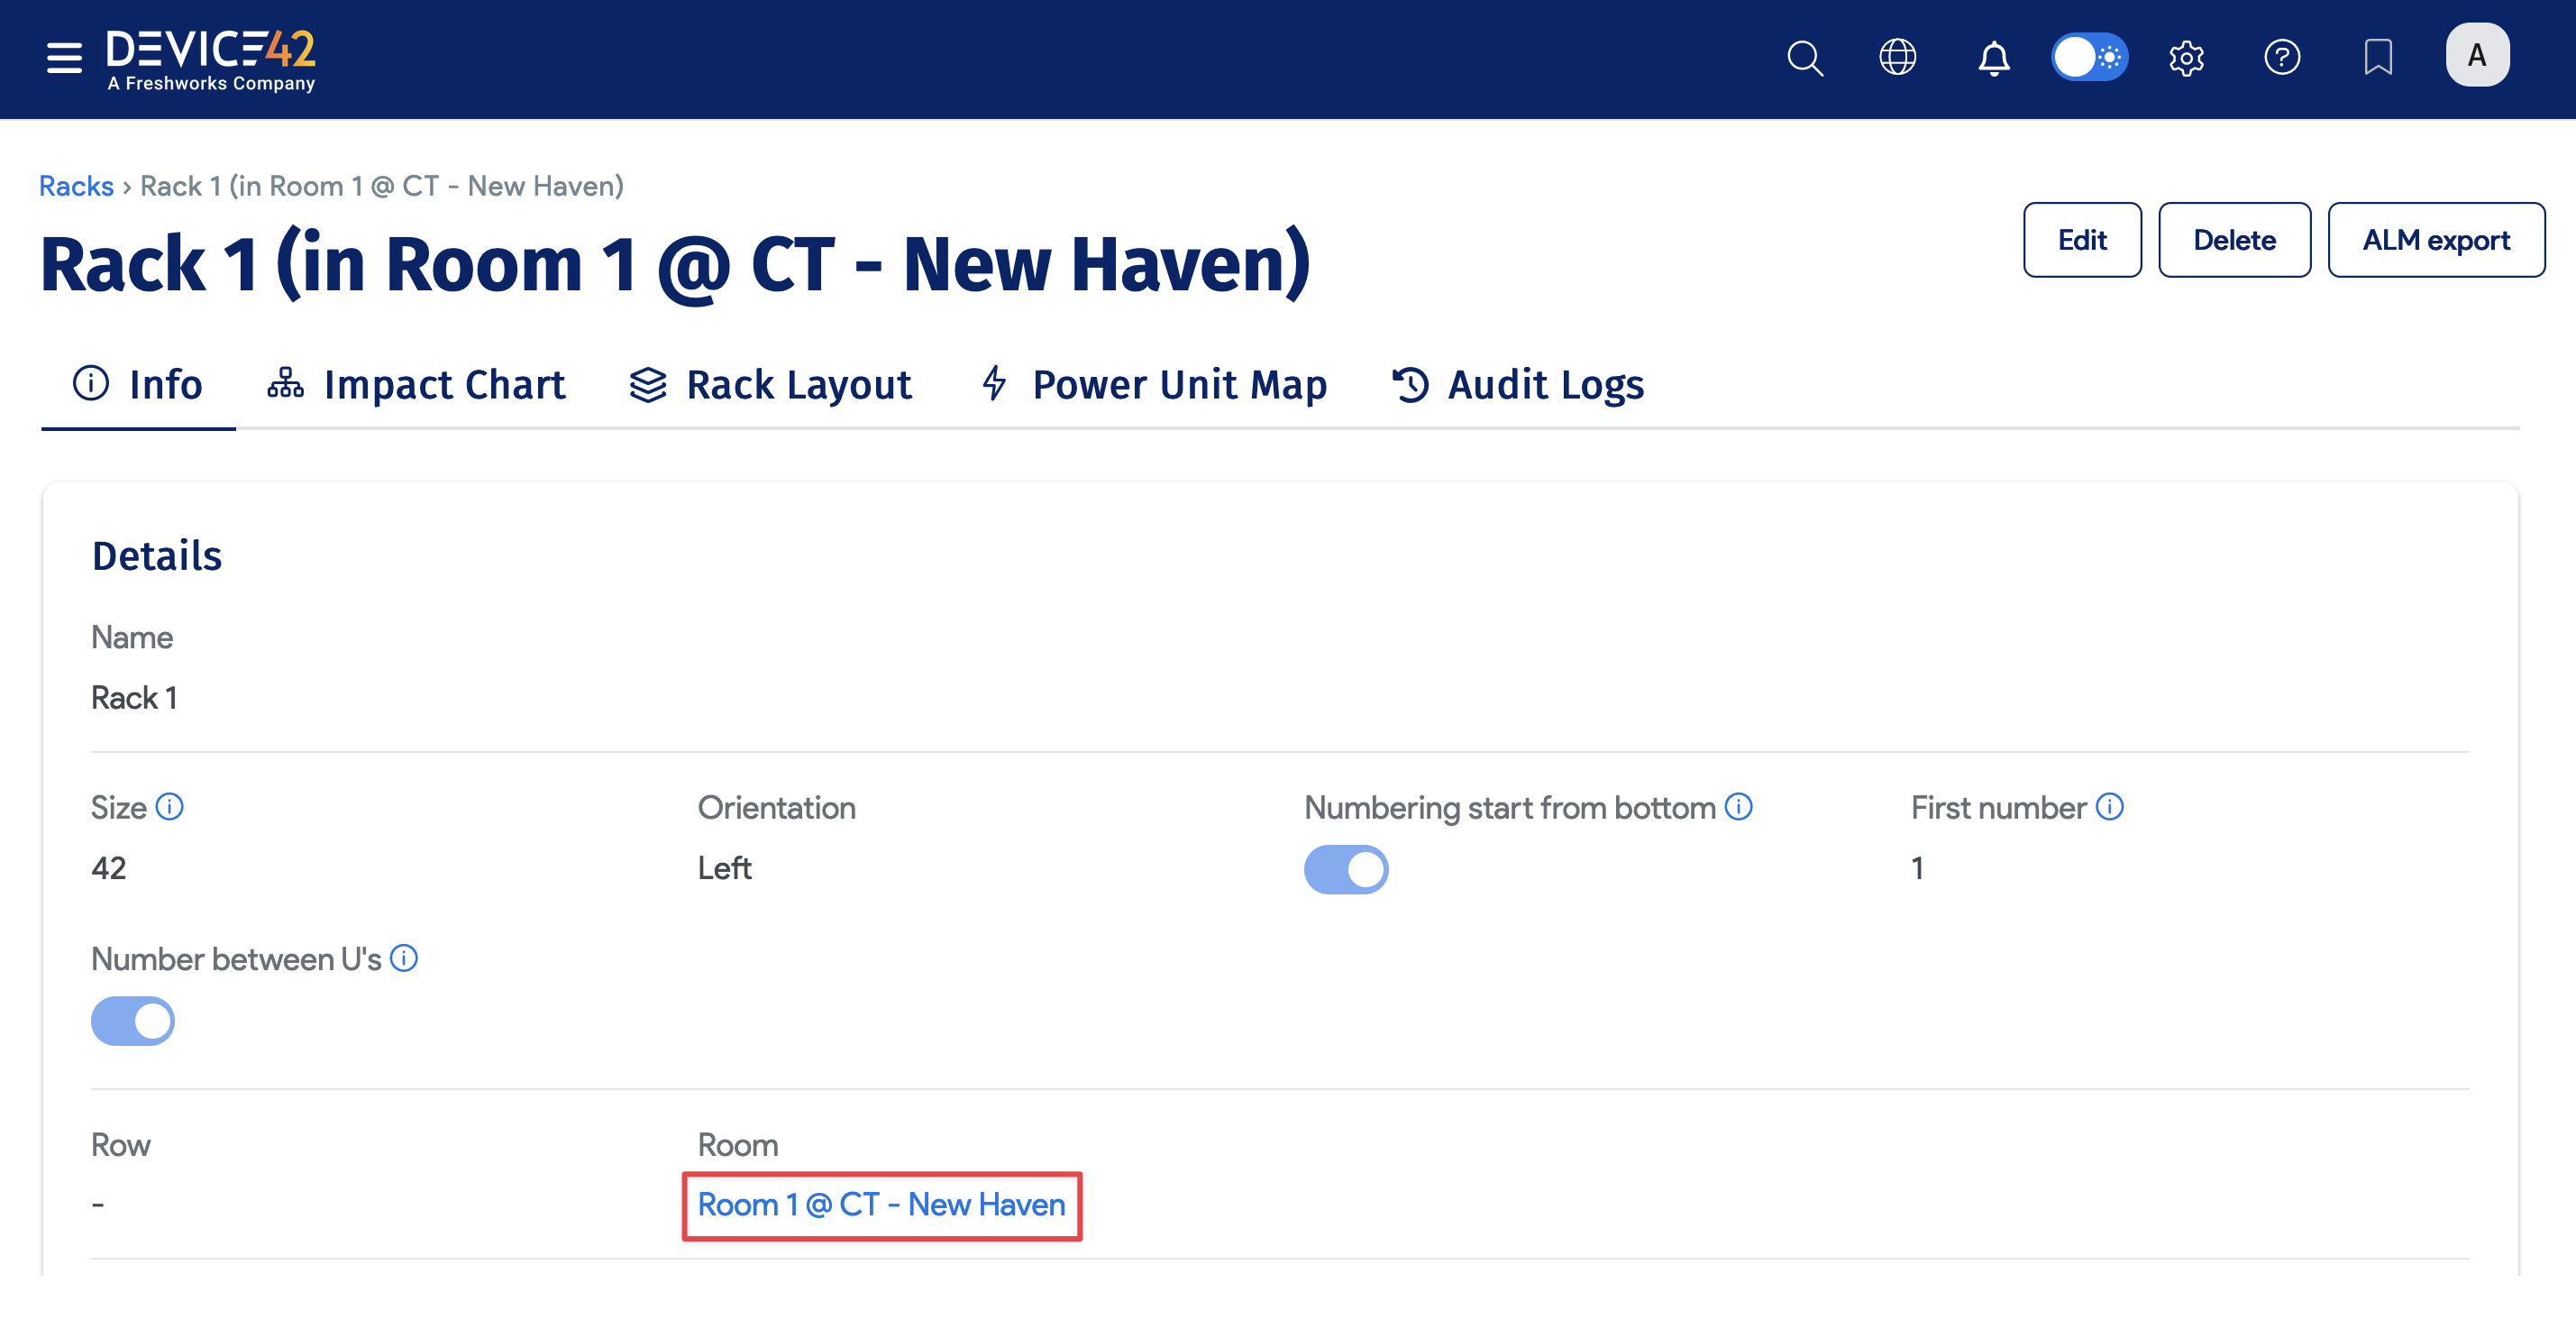The width and height of the screenshot is (2576, 1329).
Task: Click the bookmark icon
Action: [2377, 58]
